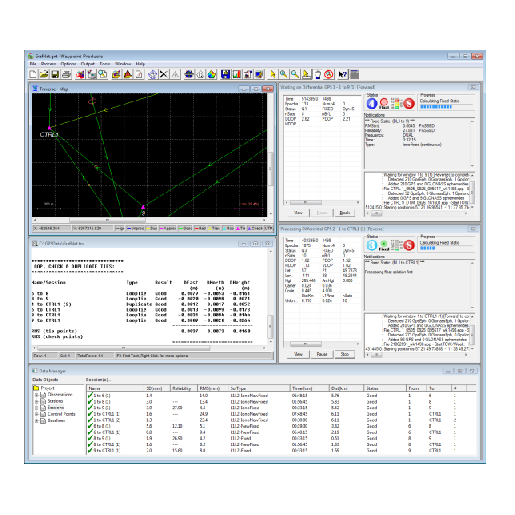Save the project via the floppy disk icon

[55, 74]
